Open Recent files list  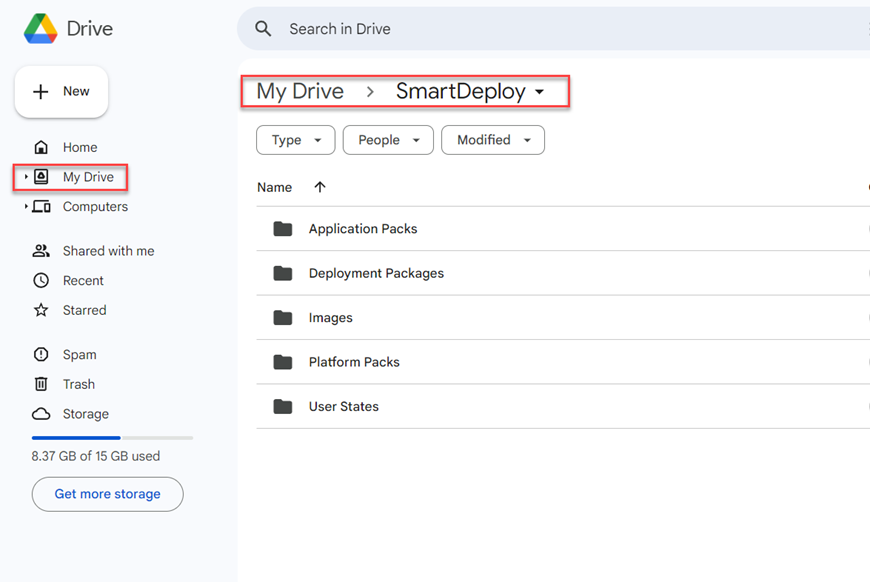83,280
